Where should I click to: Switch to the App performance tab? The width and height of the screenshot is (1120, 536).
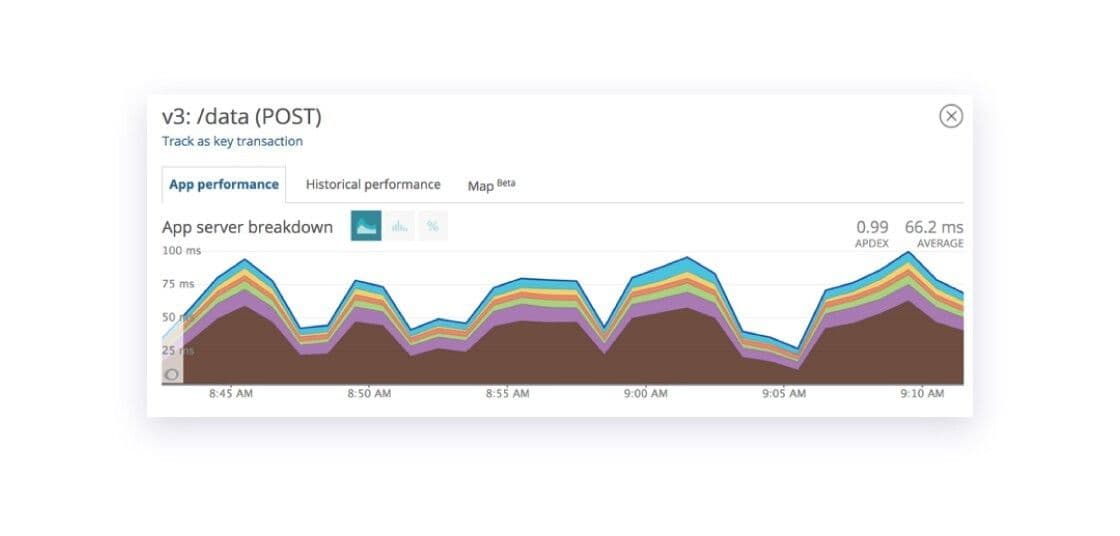point(224,185)
